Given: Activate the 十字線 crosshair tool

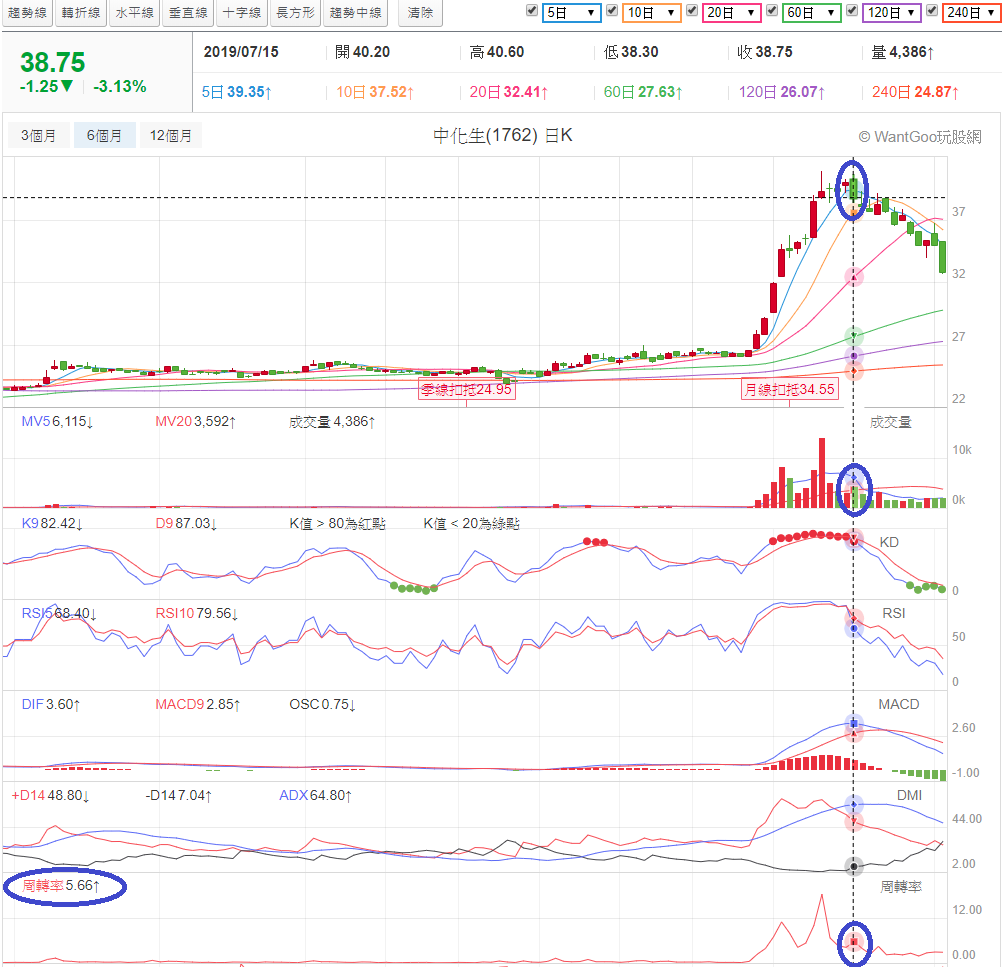Looking at the screenshot, I should point(241,13).
